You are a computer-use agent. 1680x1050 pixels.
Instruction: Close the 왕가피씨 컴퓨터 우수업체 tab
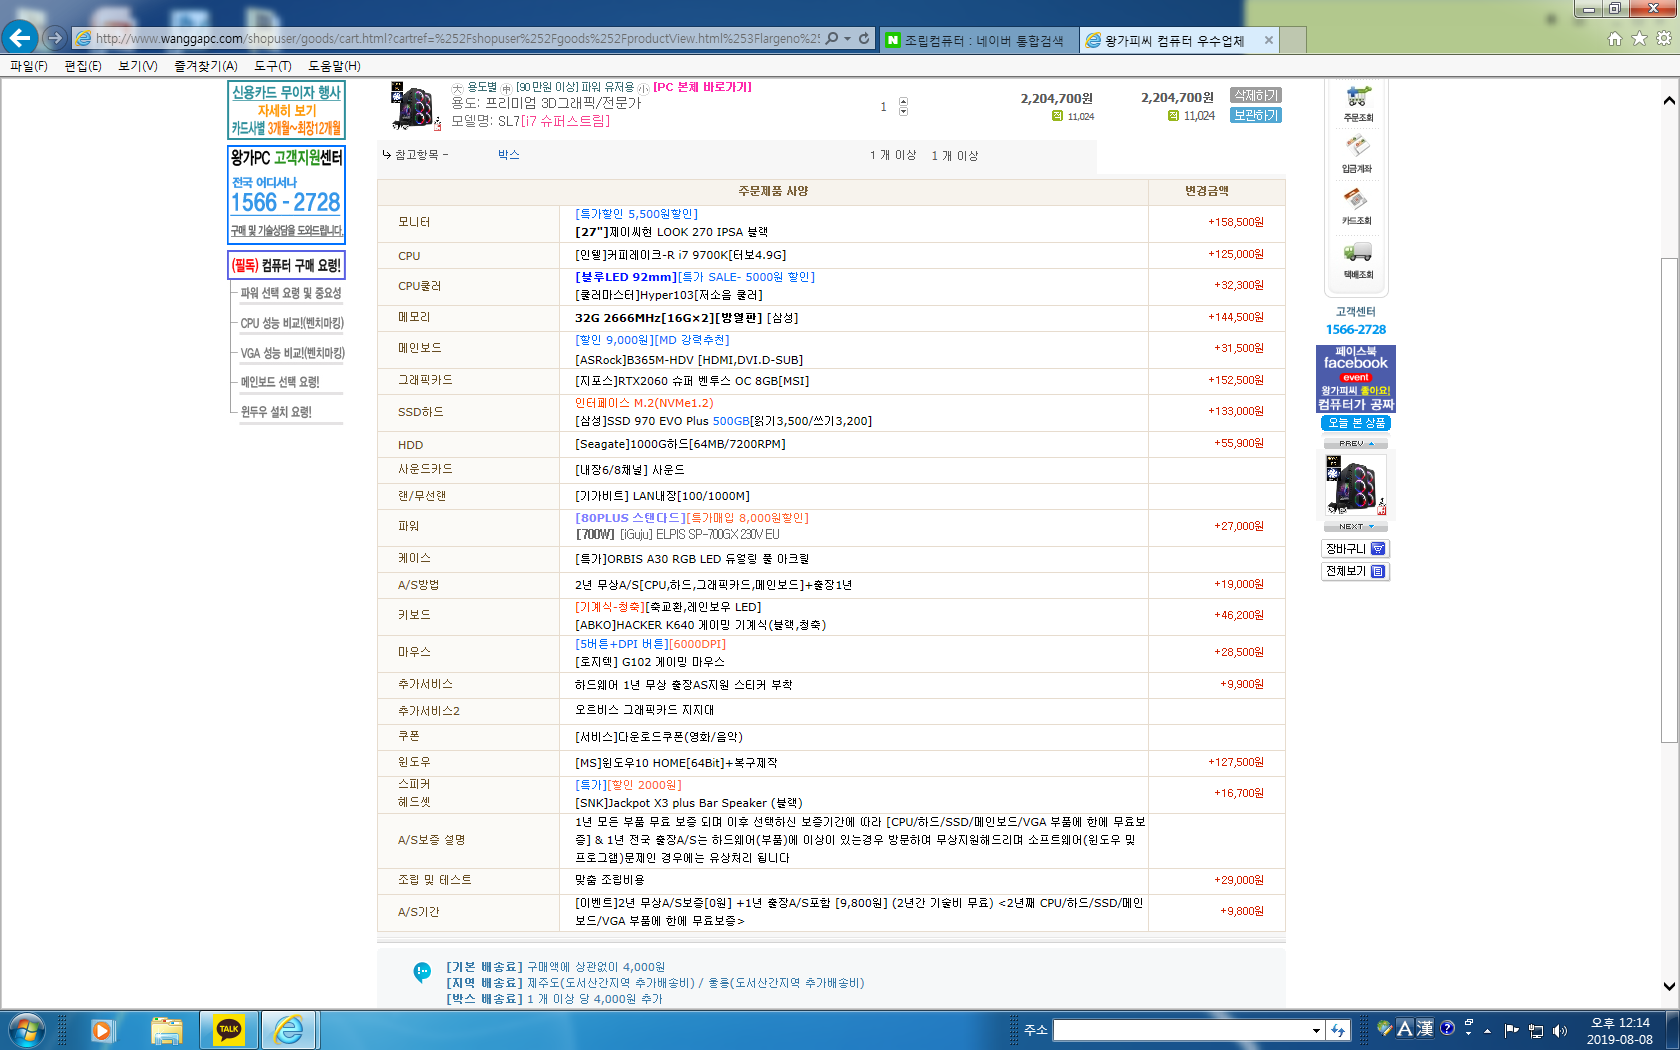pos(1269,40)
